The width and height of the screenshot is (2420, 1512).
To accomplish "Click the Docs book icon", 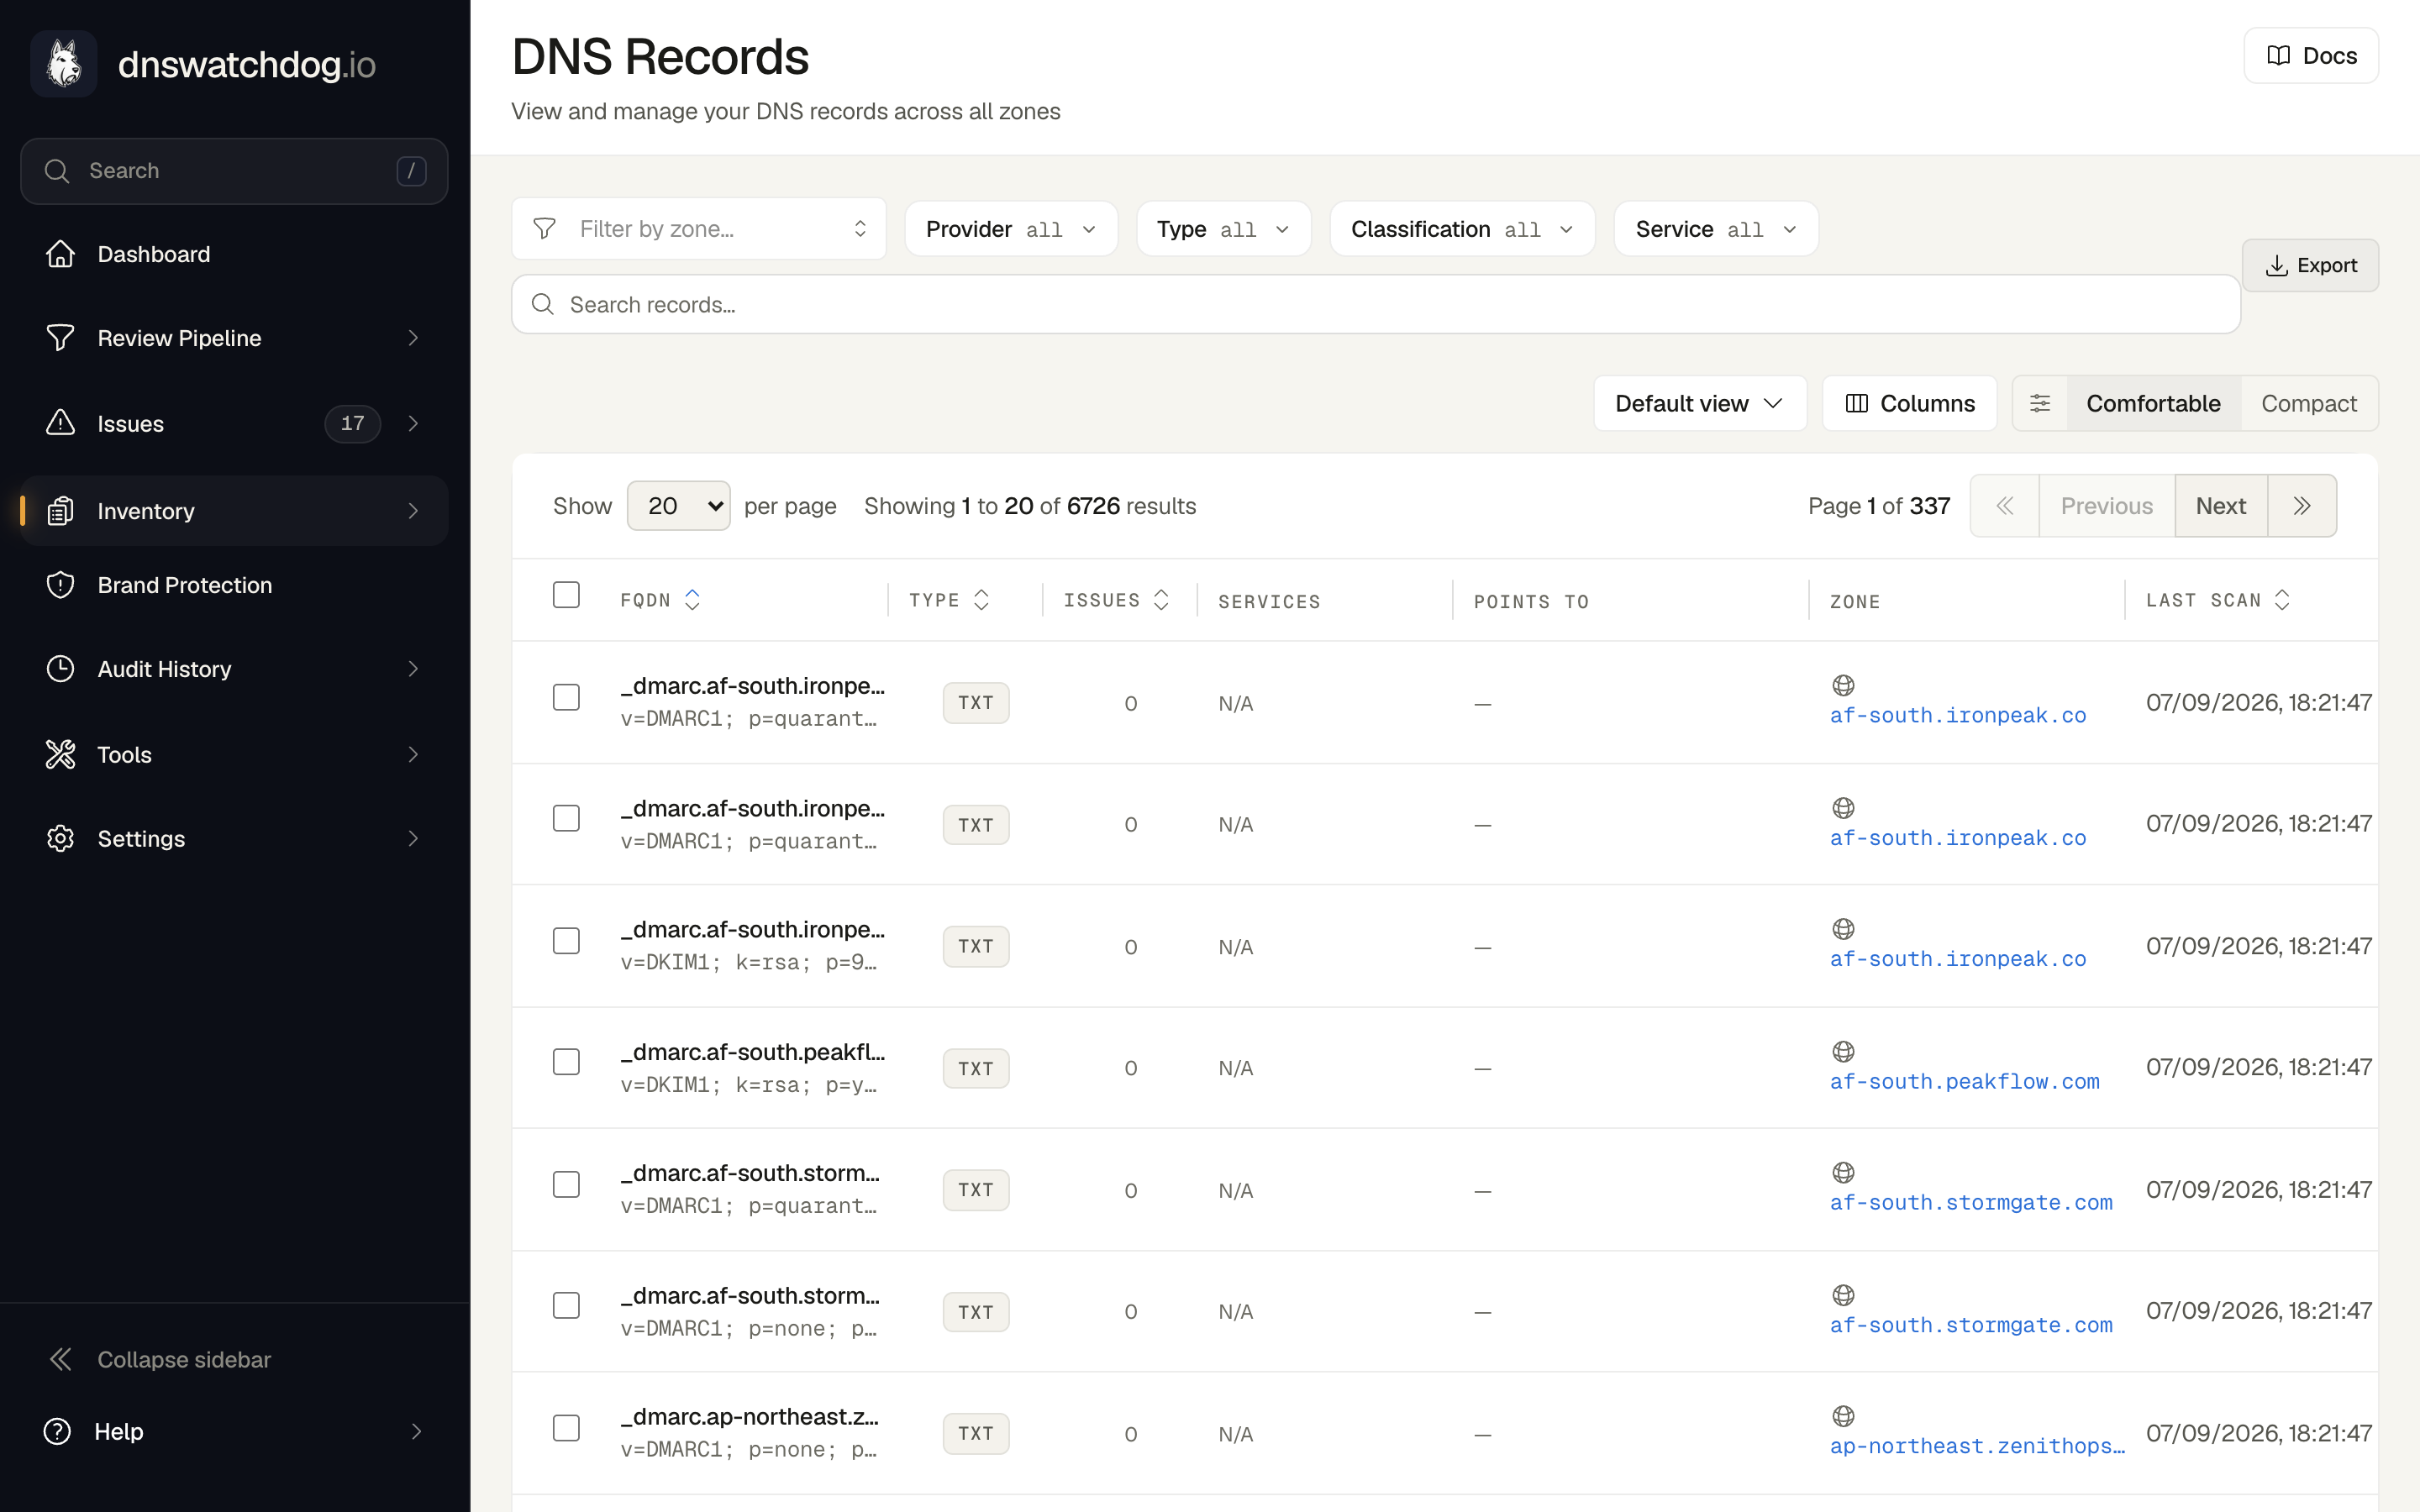I will tap(2278, 56).
